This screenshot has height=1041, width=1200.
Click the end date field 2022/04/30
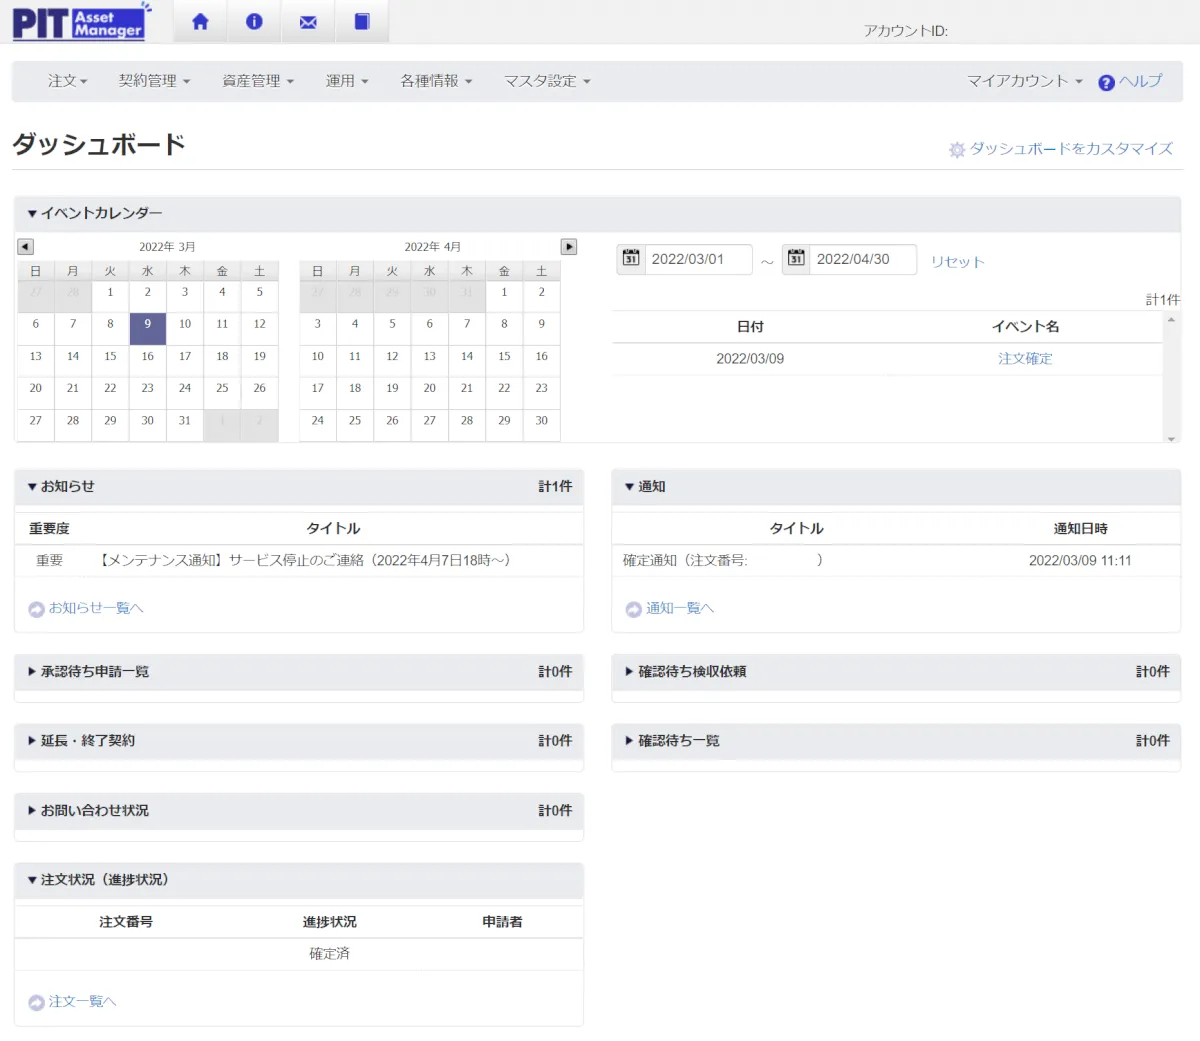click(861, 259)
